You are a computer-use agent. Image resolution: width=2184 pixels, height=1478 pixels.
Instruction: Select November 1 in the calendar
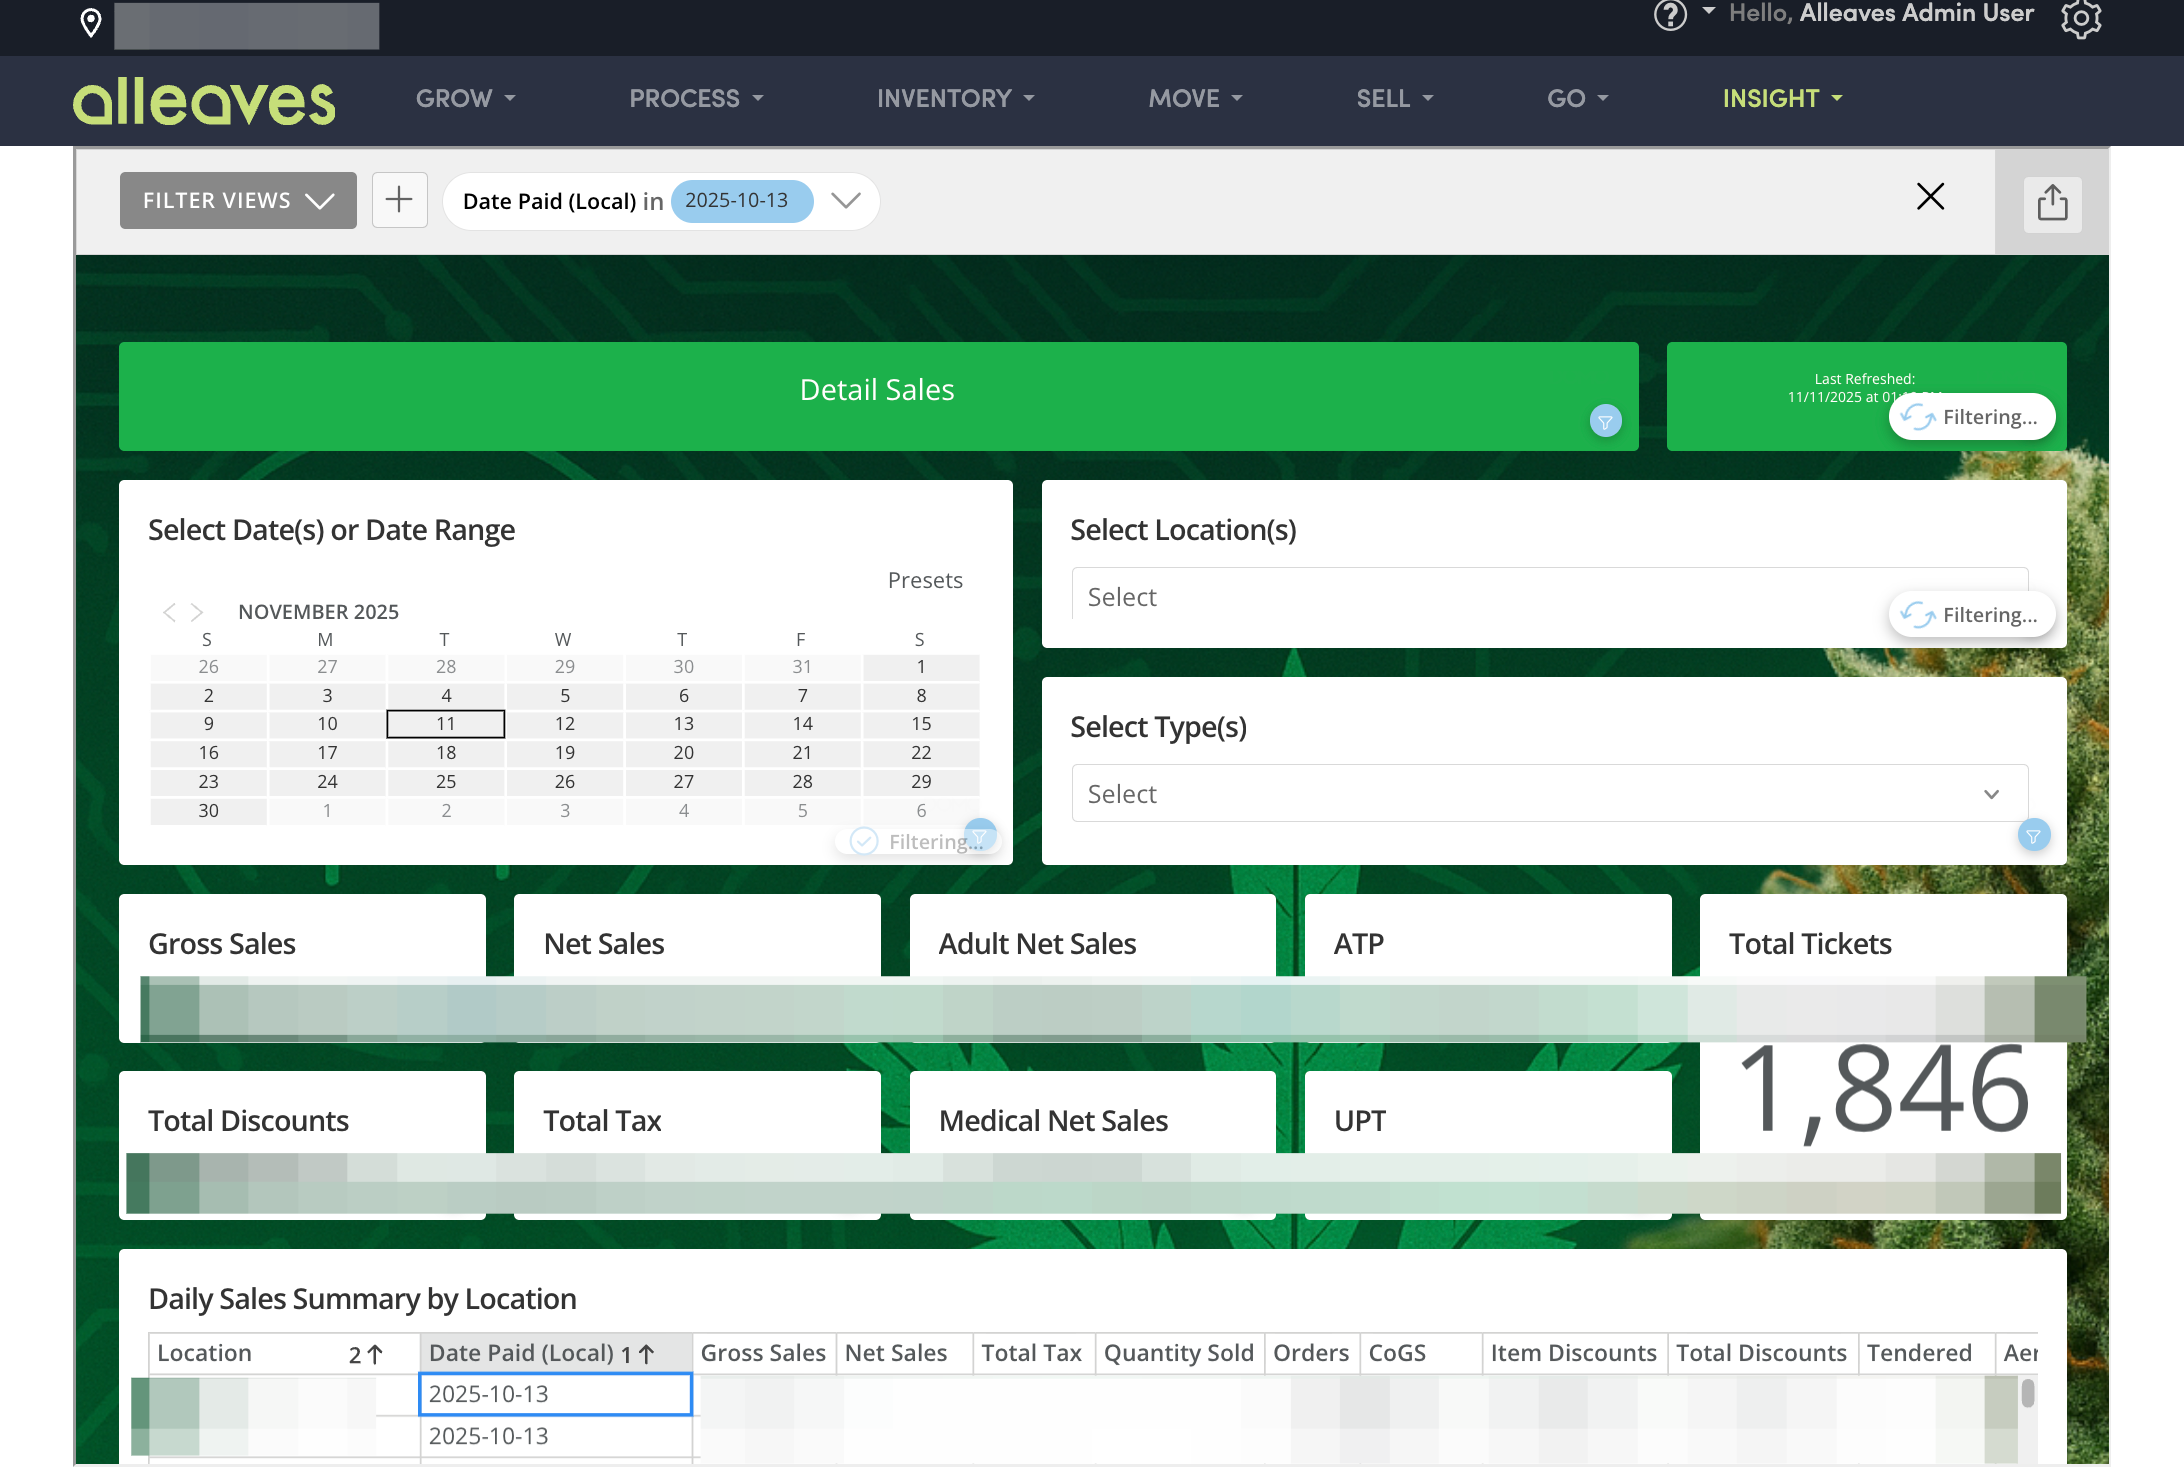[x=921, y=666]
